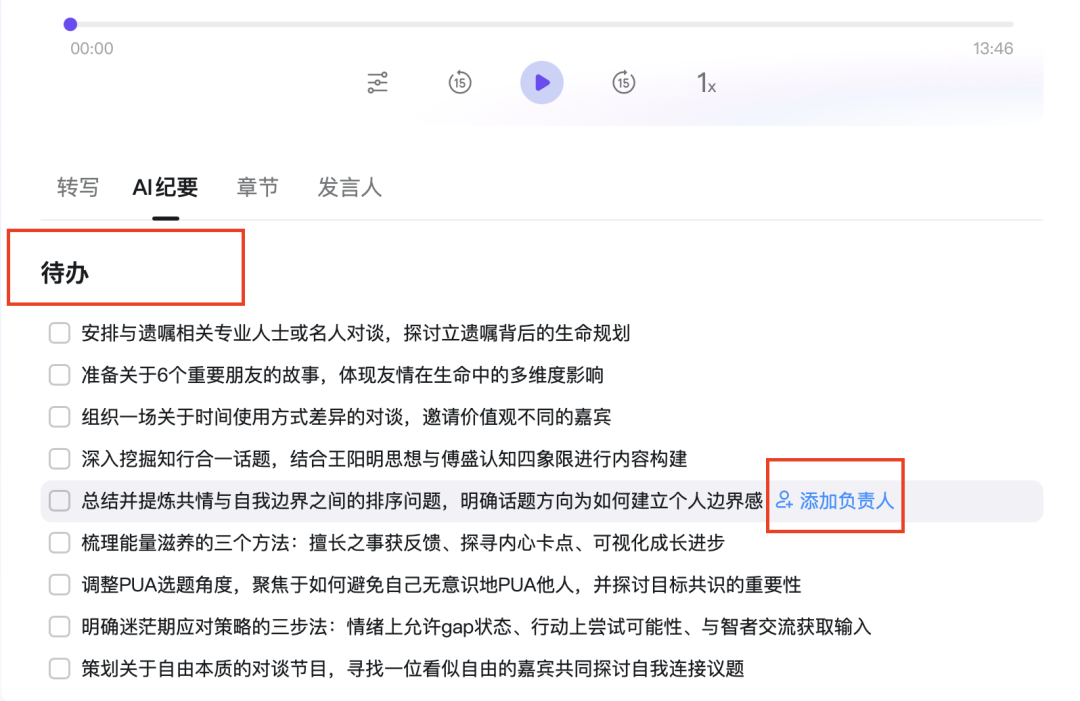
Task: Check the 安排与遗嘱相关专业人士 todo item
Action: pos(59,333)
